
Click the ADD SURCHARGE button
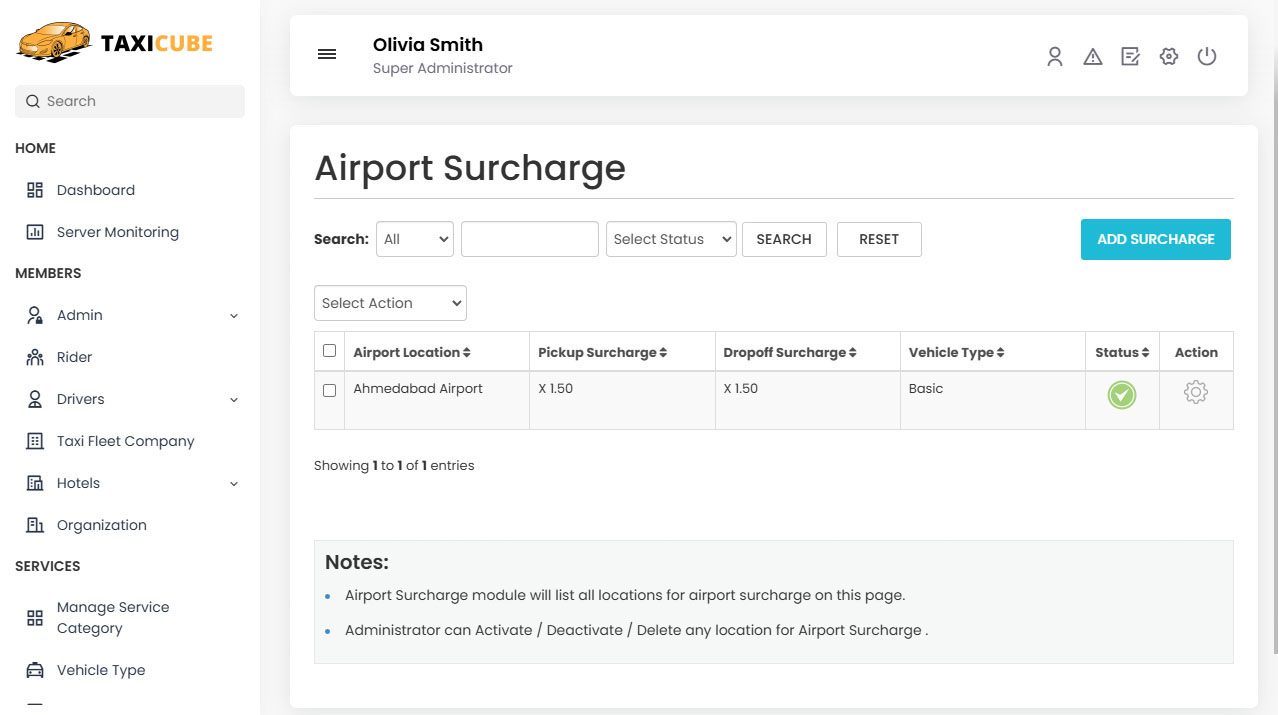tap(1155, 240)
